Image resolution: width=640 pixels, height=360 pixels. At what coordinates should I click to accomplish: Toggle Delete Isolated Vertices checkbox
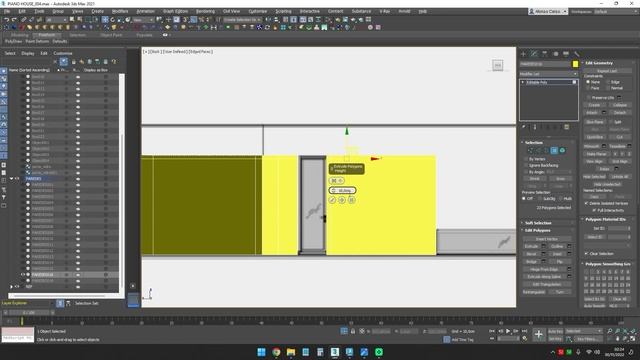click(x=587, y=203)
